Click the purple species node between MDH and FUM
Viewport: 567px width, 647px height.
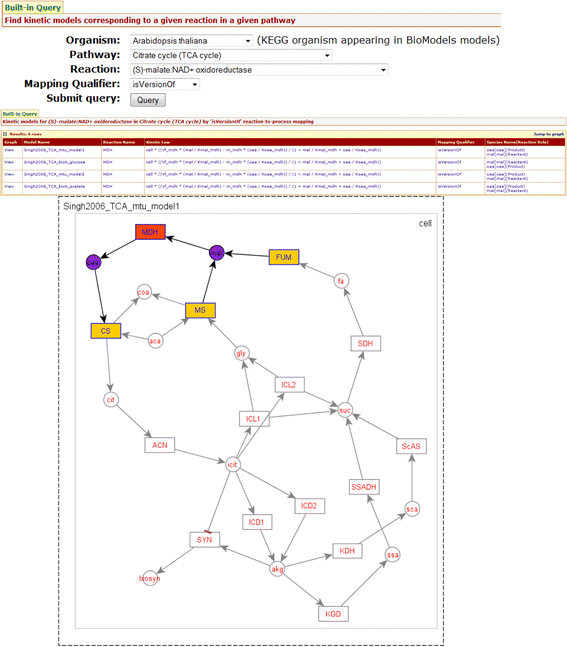coord(217,253)
